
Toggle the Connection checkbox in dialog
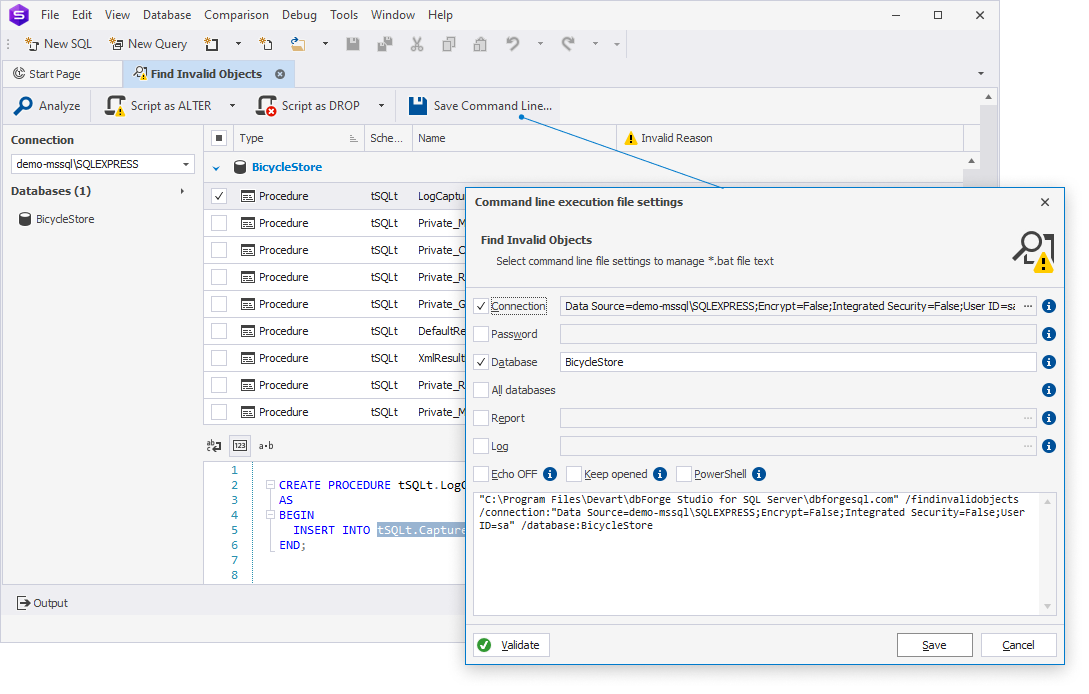[x=481, y=306]
